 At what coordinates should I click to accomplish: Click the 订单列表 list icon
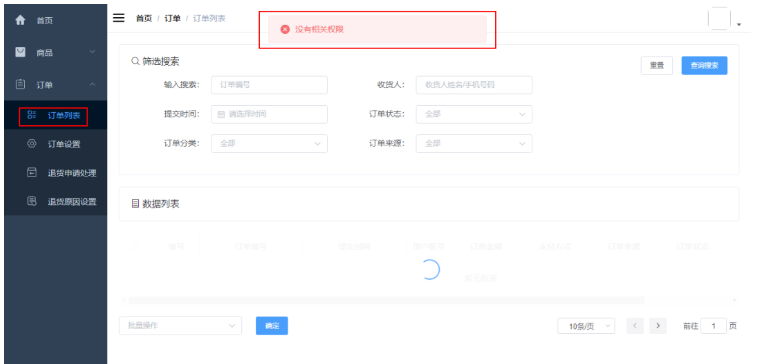point(32,115)
